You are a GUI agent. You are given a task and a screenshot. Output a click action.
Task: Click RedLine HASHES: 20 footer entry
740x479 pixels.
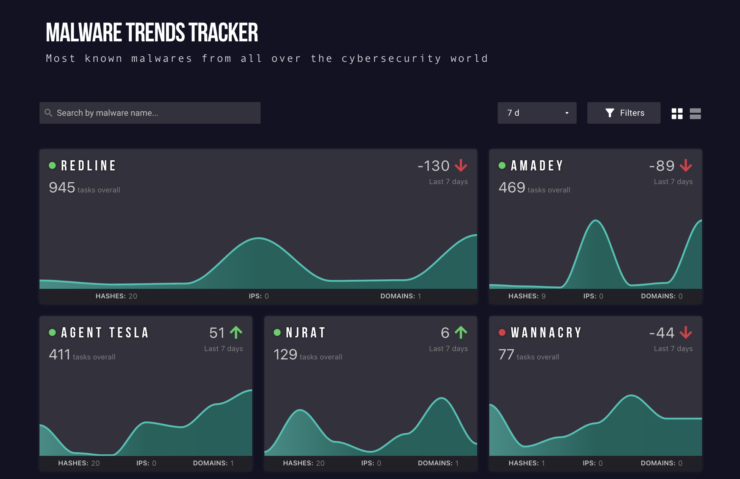point(116,296)
